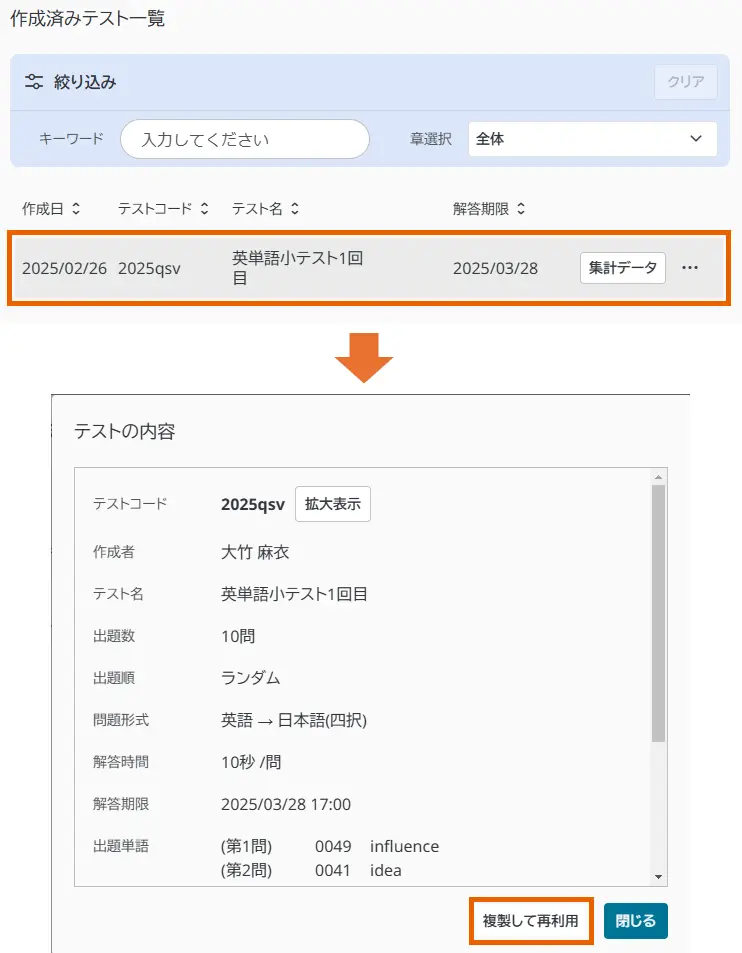Sort by 解答期限 column arrows
Screen dimensions: 742x953
(x=521, y=208)
